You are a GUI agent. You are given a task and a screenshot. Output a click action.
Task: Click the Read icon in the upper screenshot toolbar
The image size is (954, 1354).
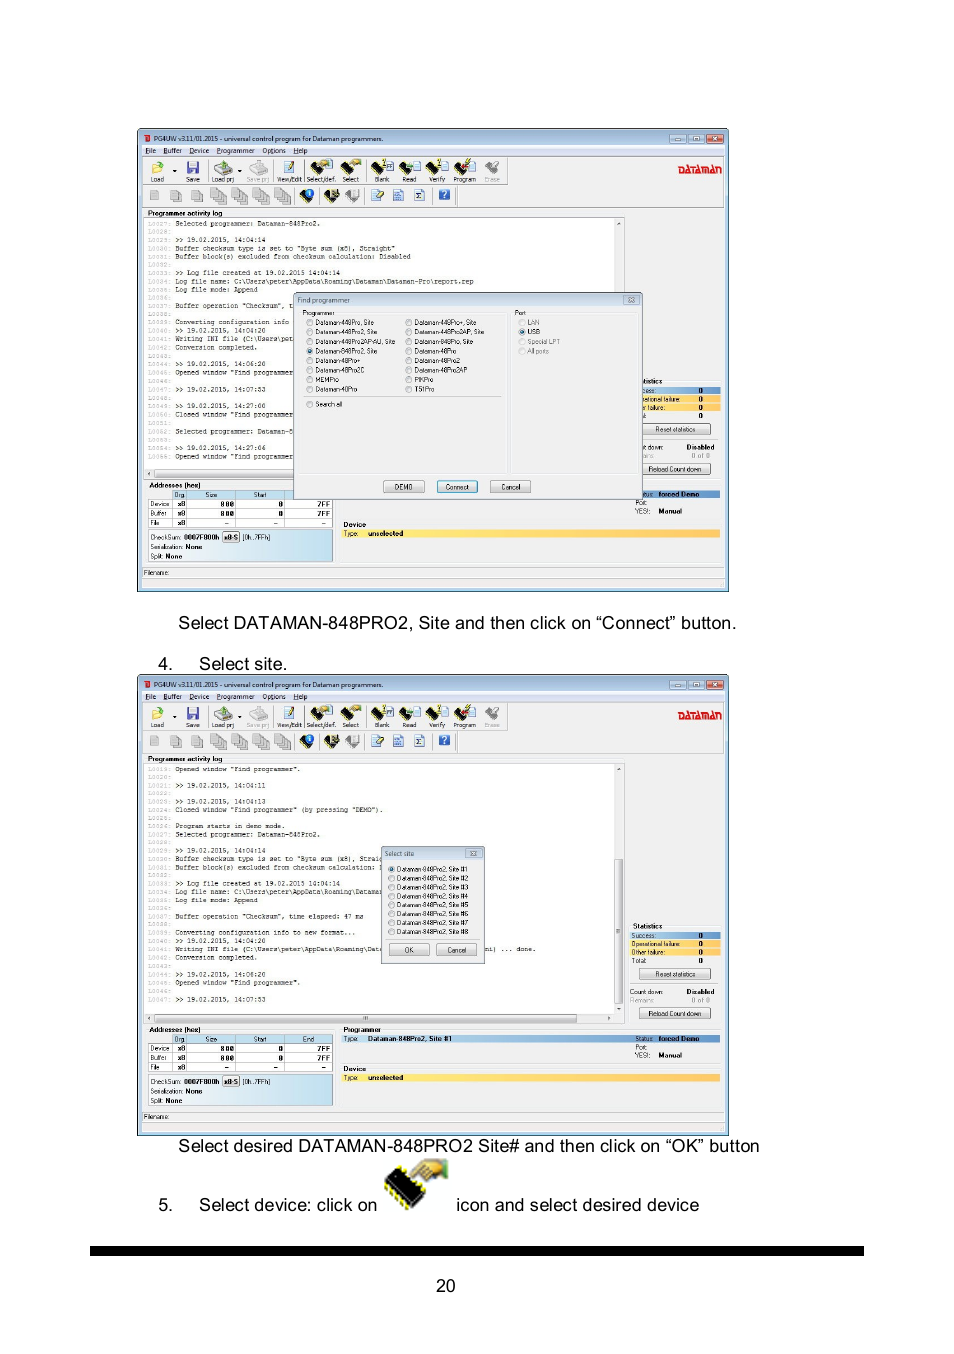tap(409, 170)
